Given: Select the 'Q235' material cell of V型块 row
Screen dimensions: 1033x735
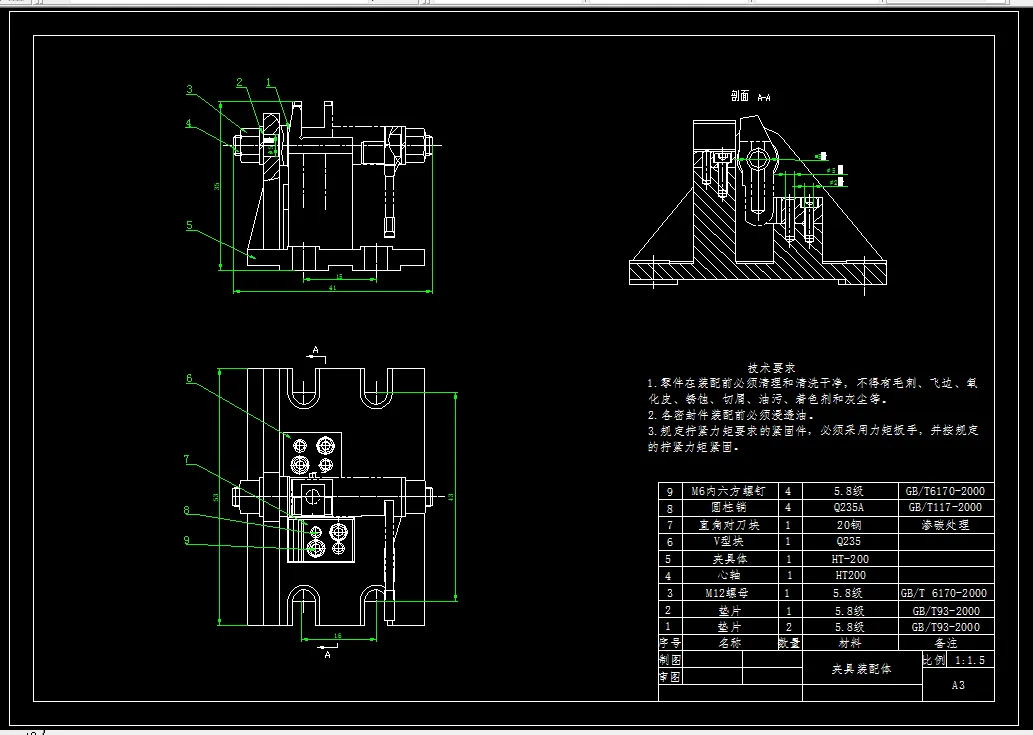Looking at the screenshot, I should tap(849, 541).
